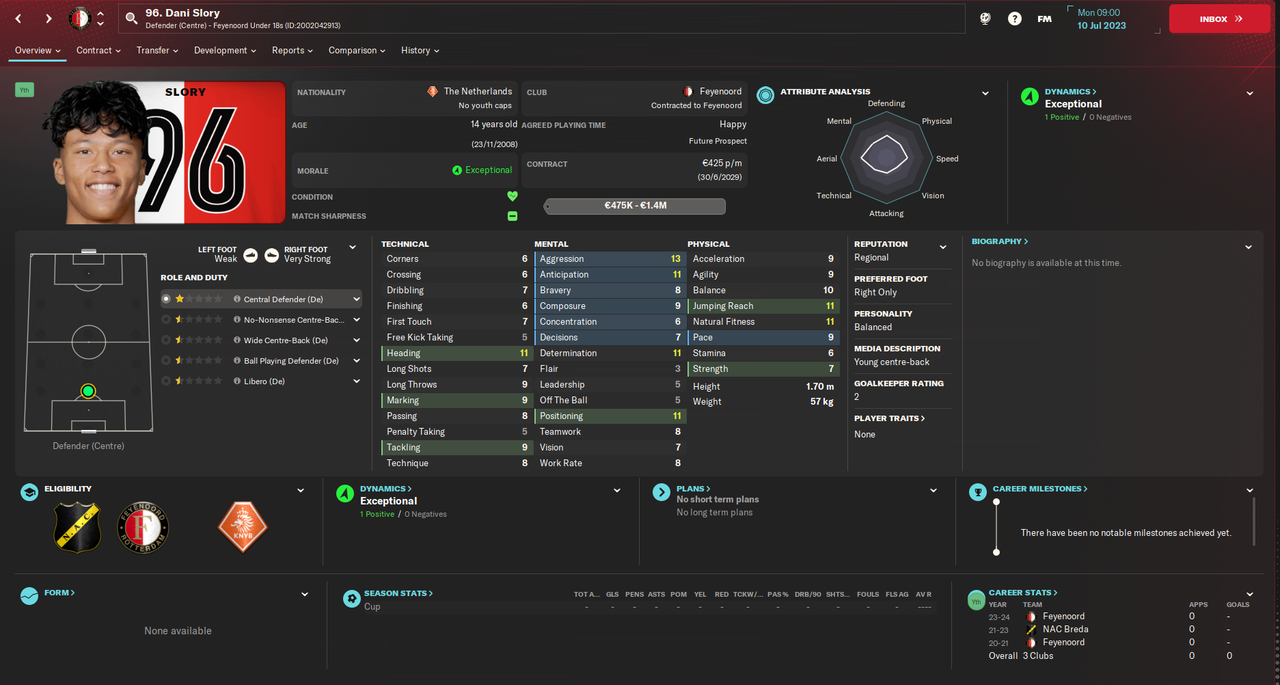The width and height of the screenshot is (1280, 685).
Task: Select No-Nonsense Centre-Back radio button
Action: 166,319
